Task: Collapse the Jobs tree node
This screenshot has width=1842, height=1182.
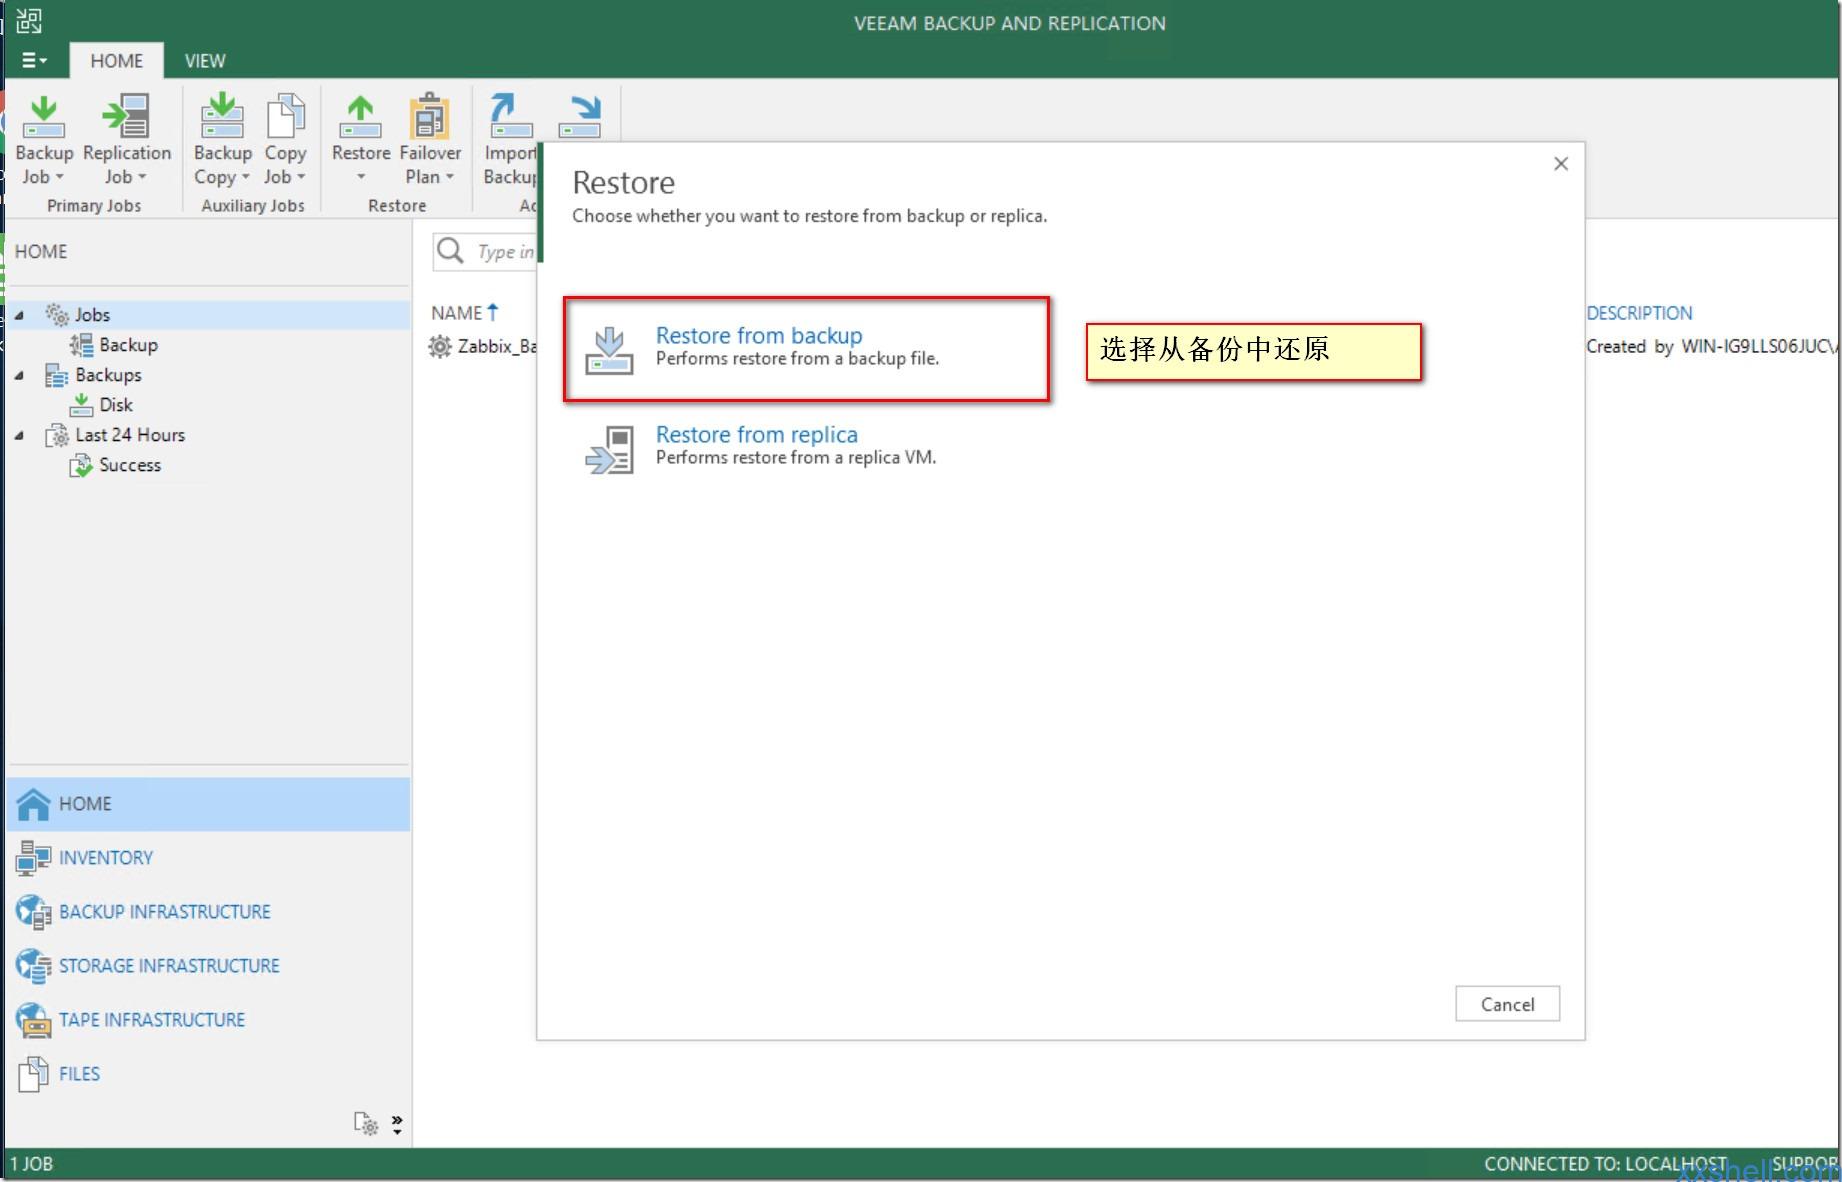Action: point(19,315)
